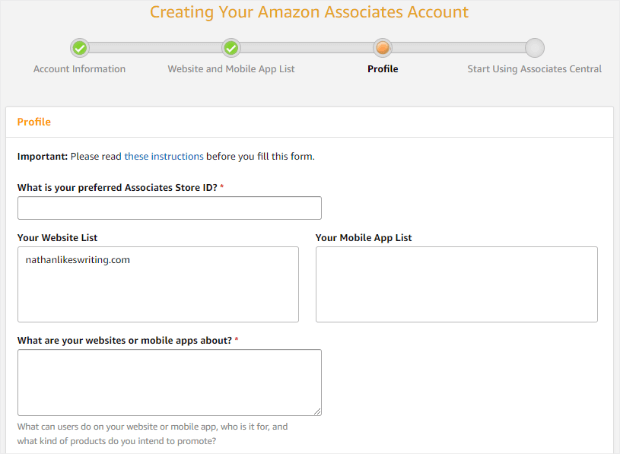This screenshot has width=620, height=454.
Task: Click the orange Profile step circle
Action: click(382, 48)
